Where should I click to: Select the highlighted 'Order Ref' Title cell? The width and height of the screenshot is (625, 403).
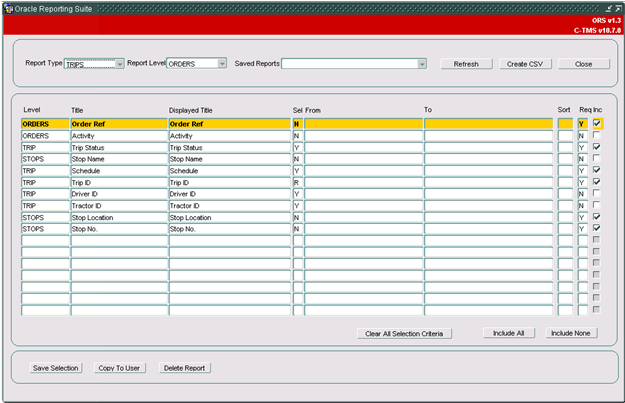tap(119, 124)
